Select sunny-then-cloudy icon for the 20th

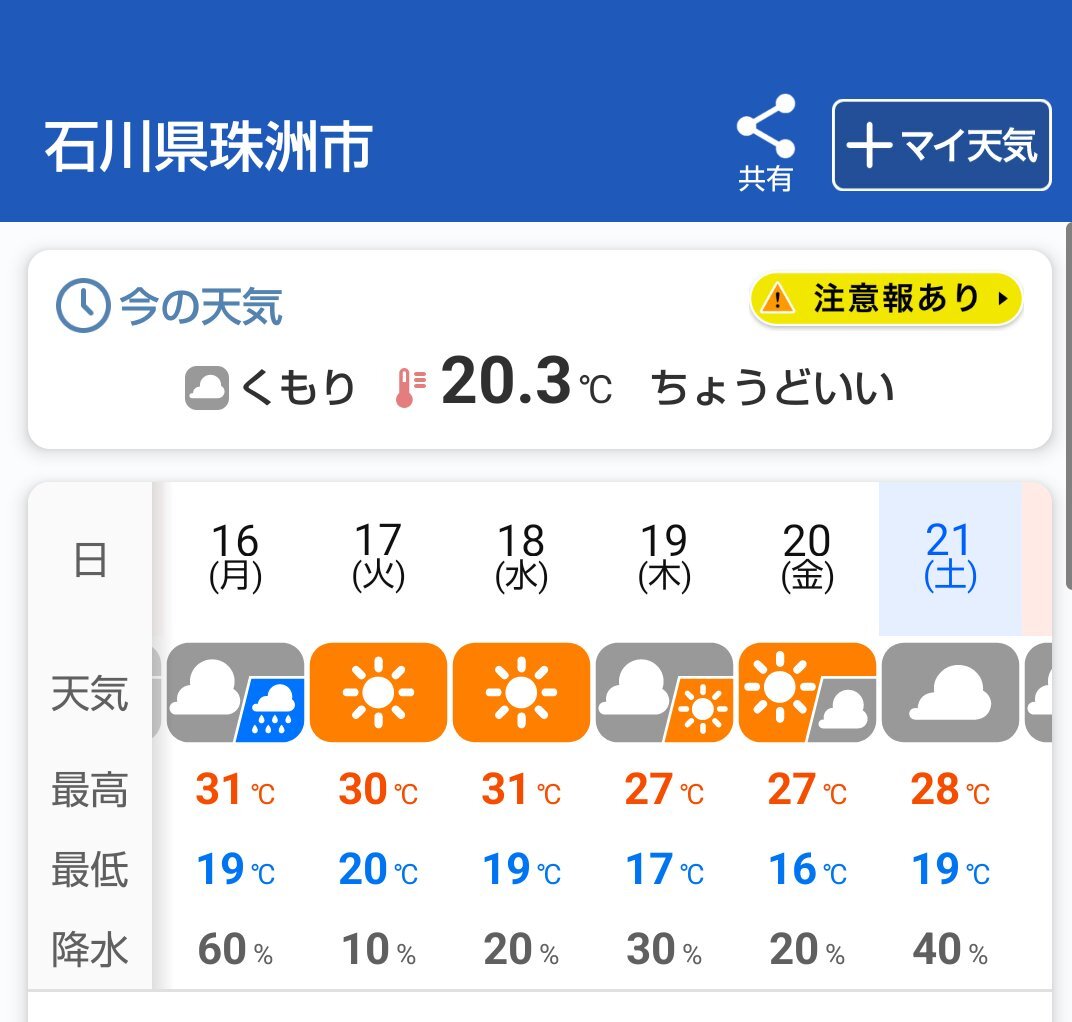tap(807, 692)
